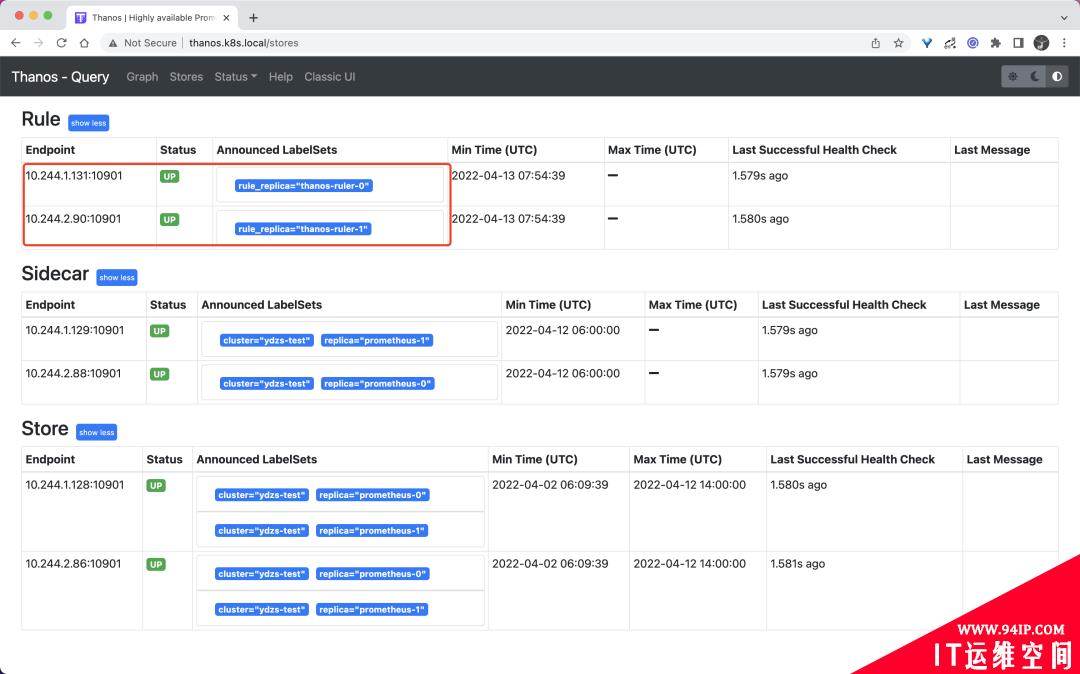Expand the tab search chevron
The image size is (1080, 674).
point(1064,18)
